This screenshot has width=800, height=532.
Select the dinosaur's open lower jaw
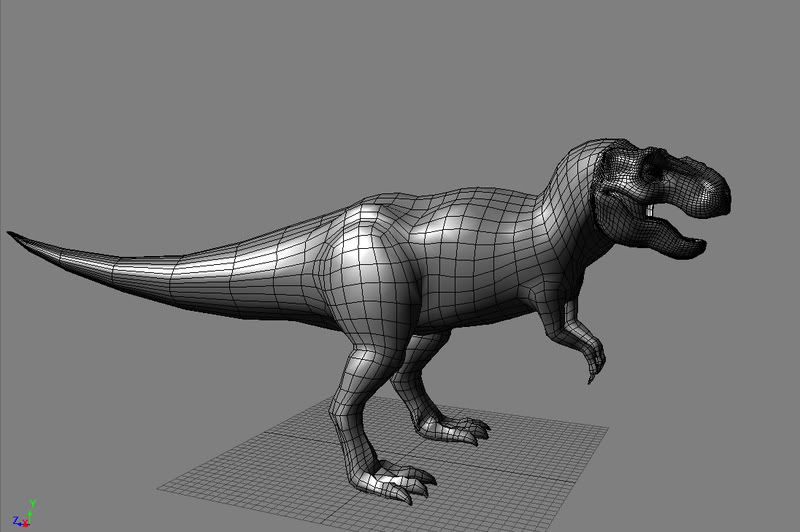668,240
